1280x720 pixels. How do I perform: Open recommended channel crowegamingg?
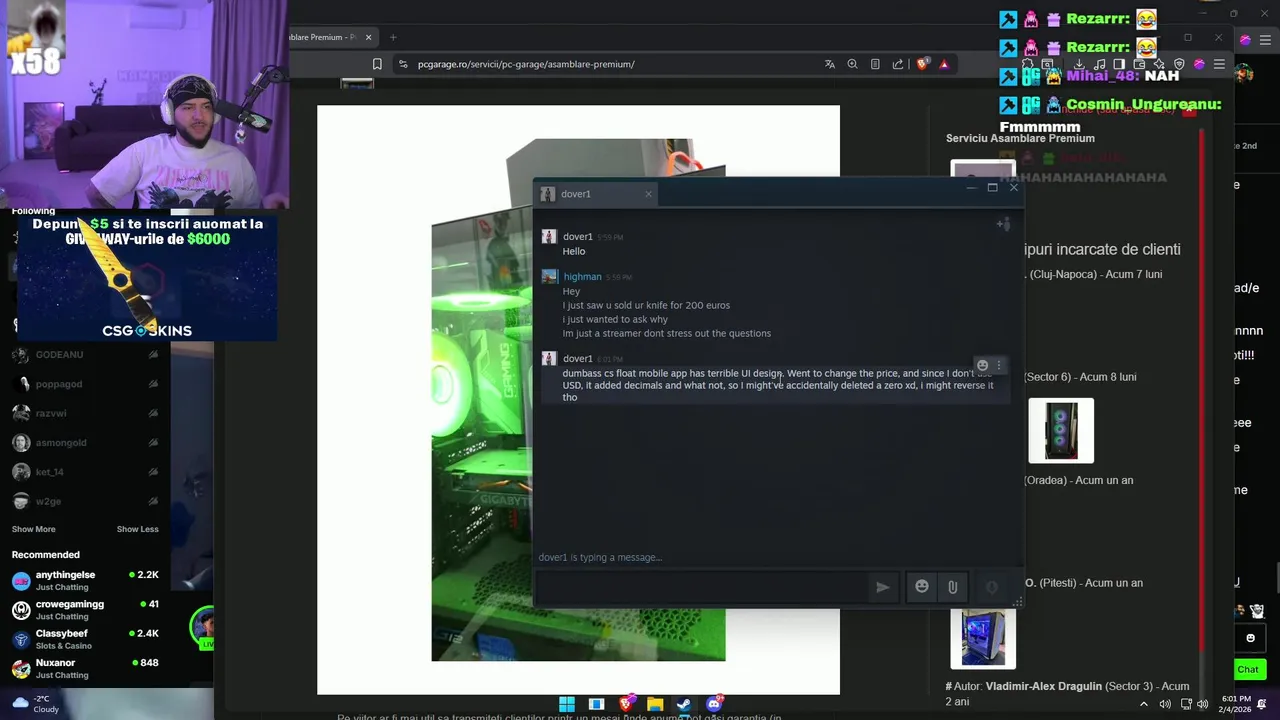pos(85,610)
